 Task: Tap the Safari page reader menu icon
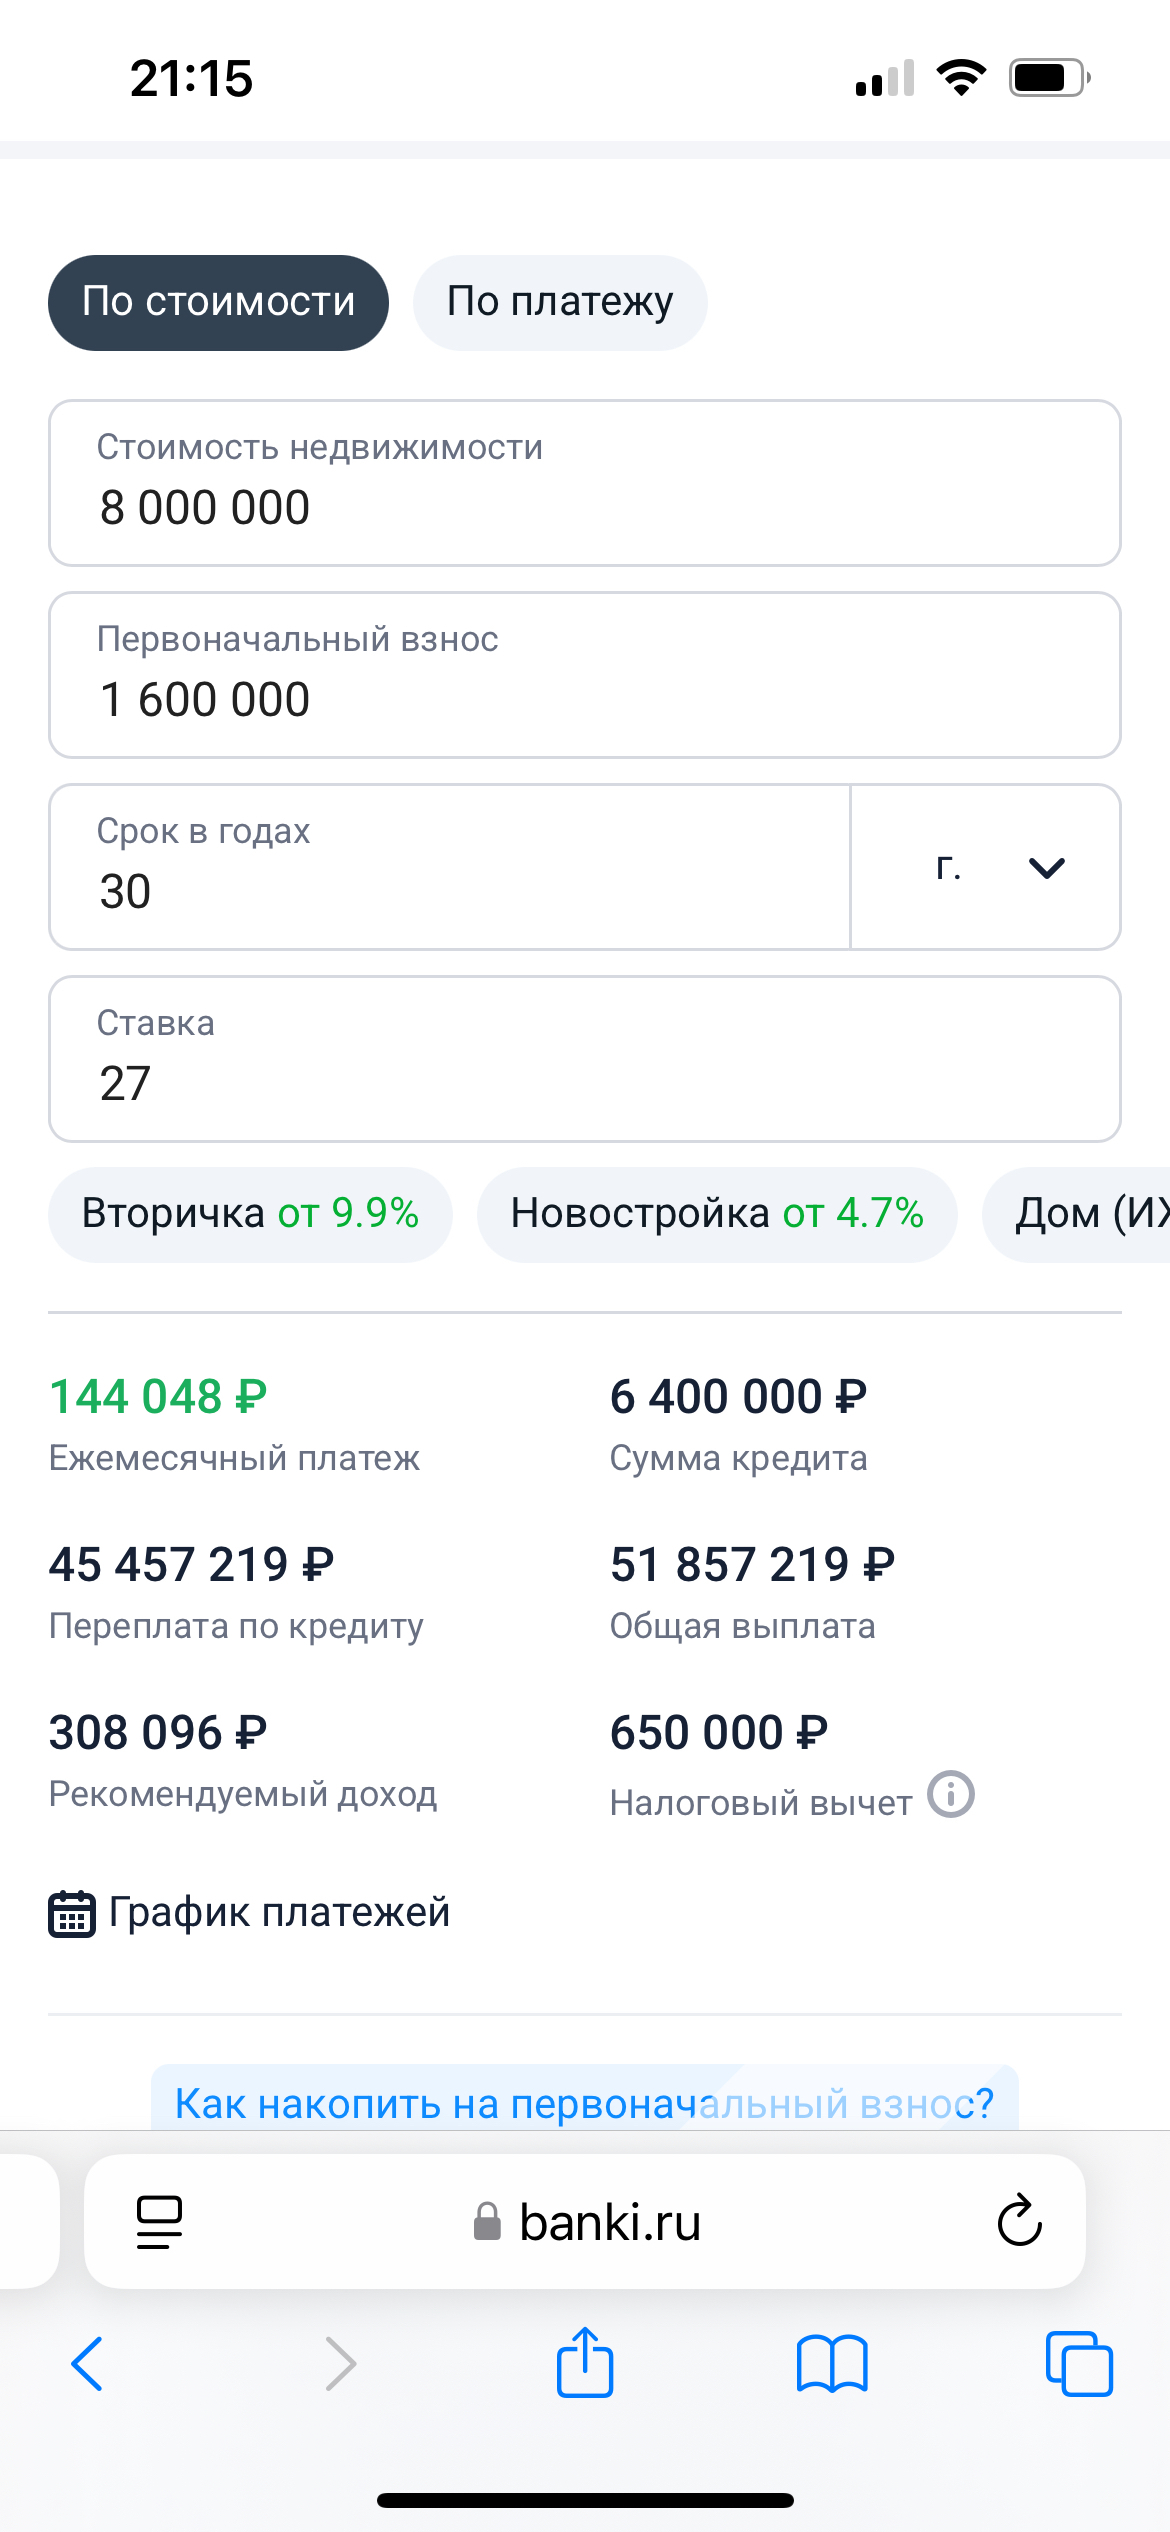click(159, 2222)
